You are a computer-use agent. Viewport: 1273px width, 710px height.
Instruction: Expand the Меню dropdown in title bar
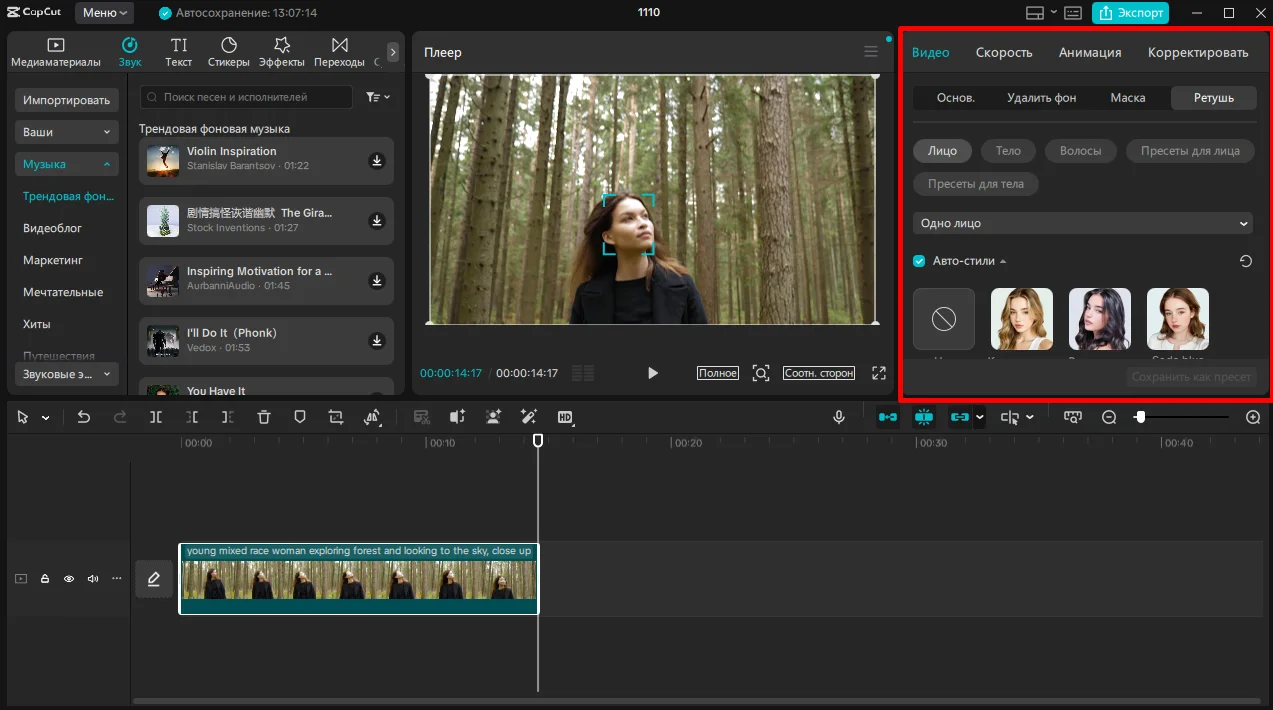(x=105, y=13)
